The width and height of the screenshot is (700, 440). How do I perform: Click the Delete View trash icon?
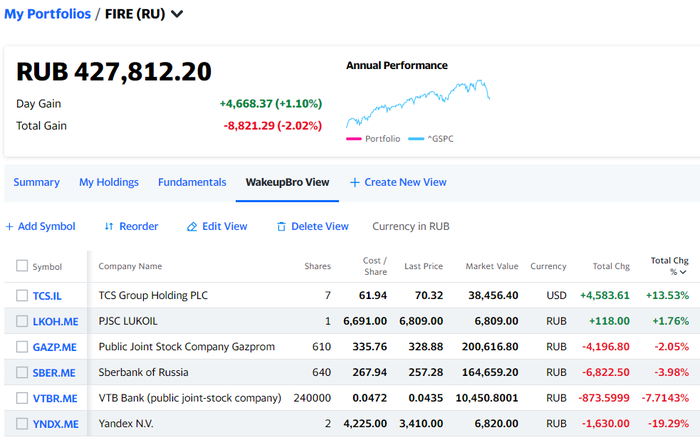(x=281, y=227)
